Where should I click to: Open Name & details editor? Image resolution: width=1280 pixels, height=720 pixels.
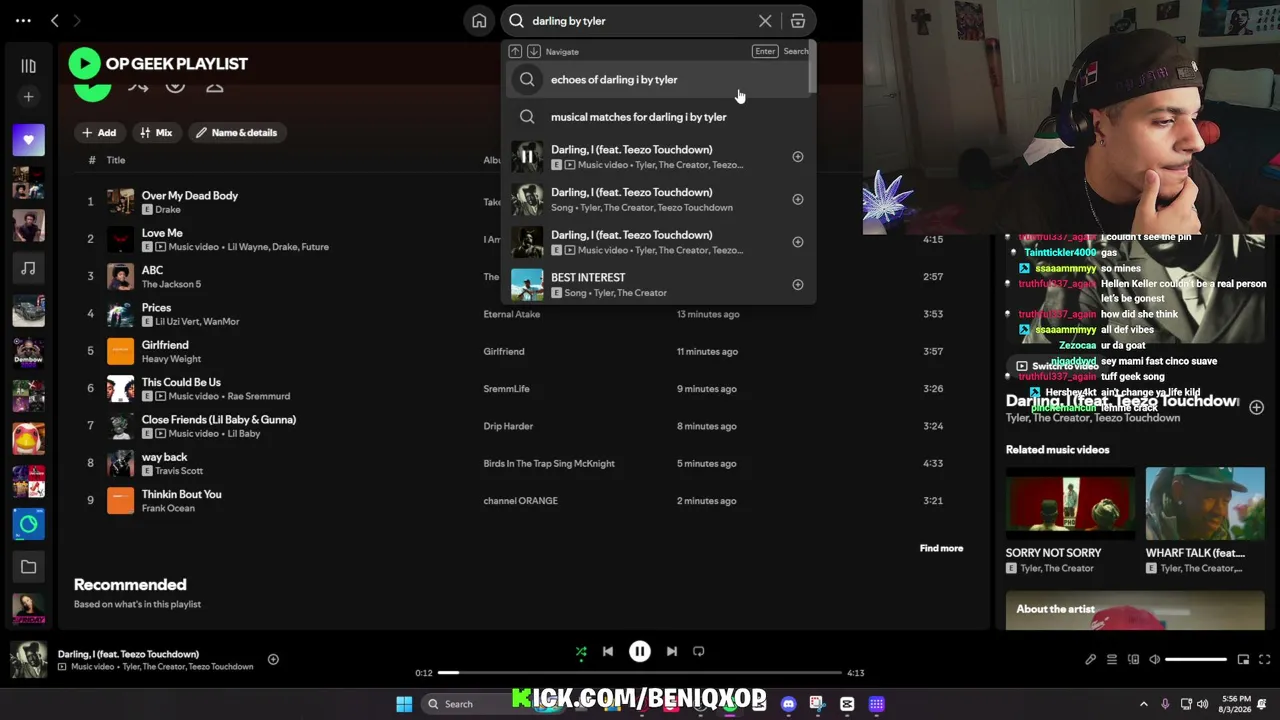click(x=237, y=132)
